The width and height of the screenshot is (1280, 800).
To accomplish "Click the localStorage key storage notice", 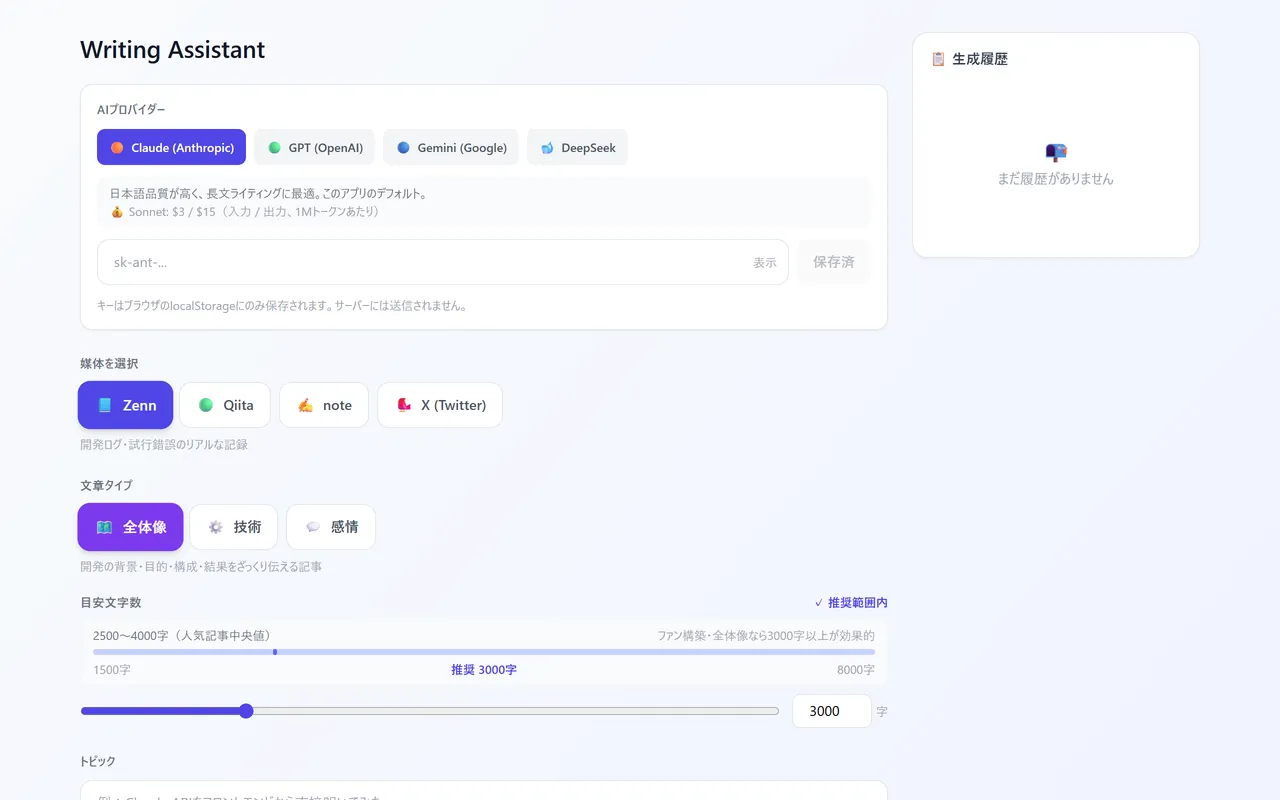I will coord(282,306).
